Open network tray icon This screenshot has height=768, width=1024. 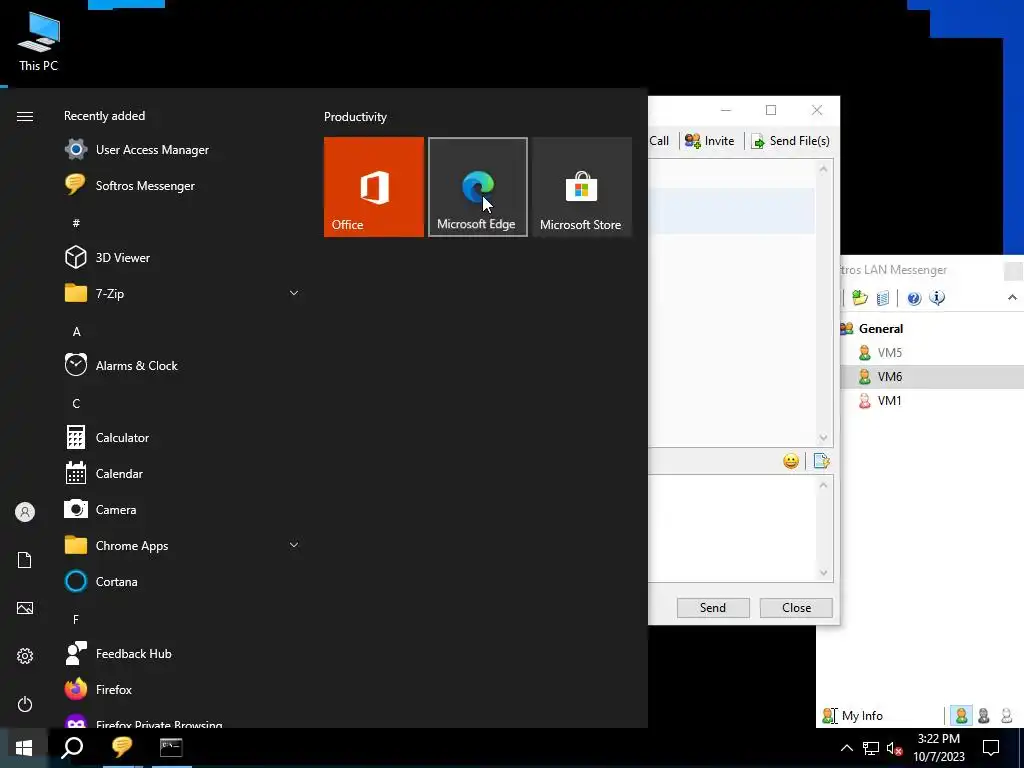(871, 748)
